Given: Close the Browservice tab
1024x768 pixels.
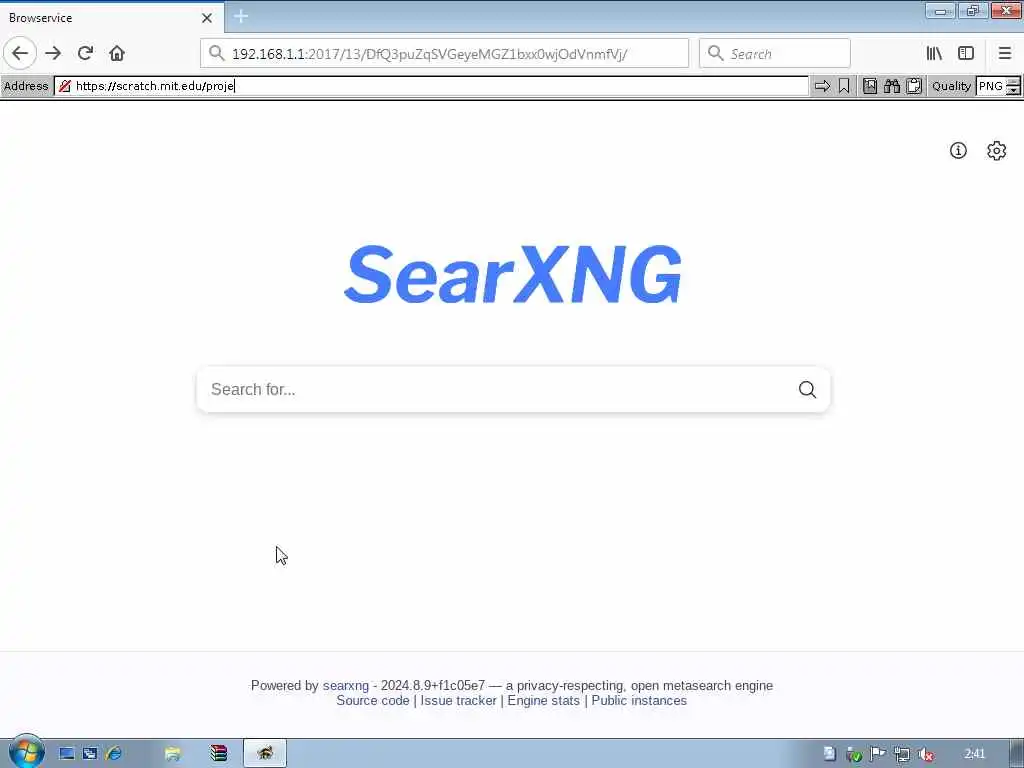Looking at the screenshot, I should click(x=207, y=18).
